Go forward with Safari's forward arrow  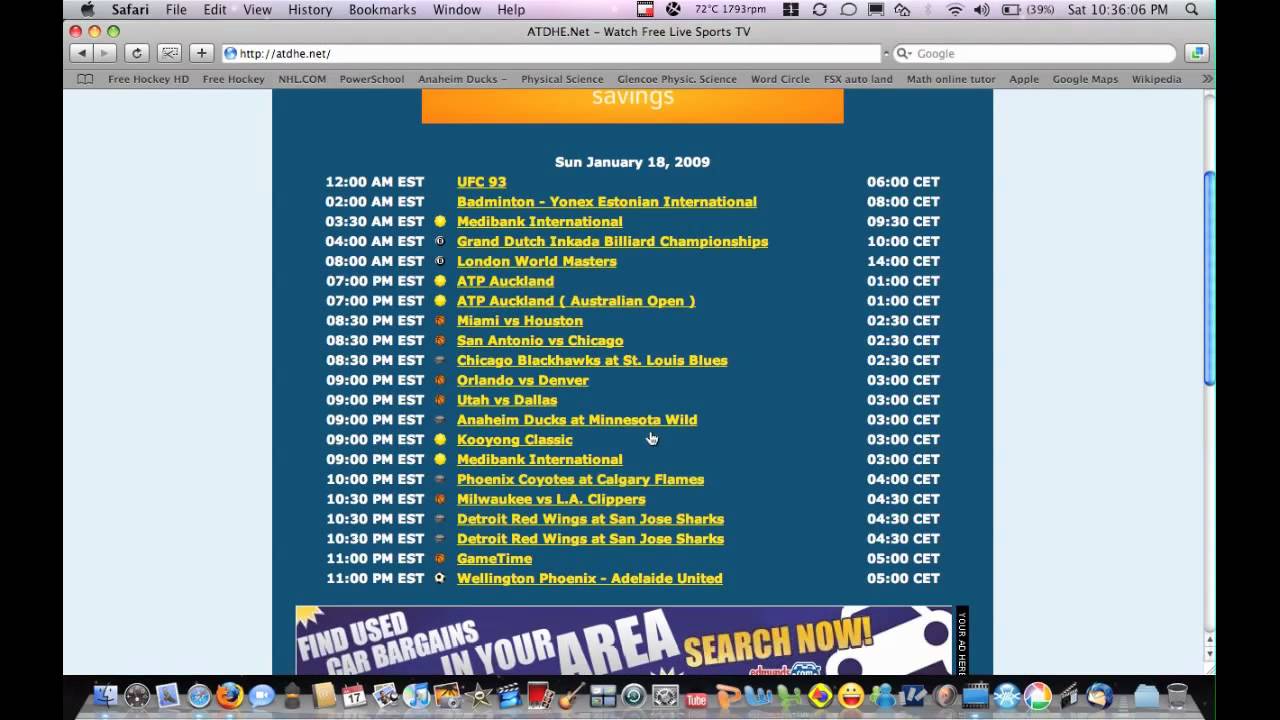coord(105,53)
